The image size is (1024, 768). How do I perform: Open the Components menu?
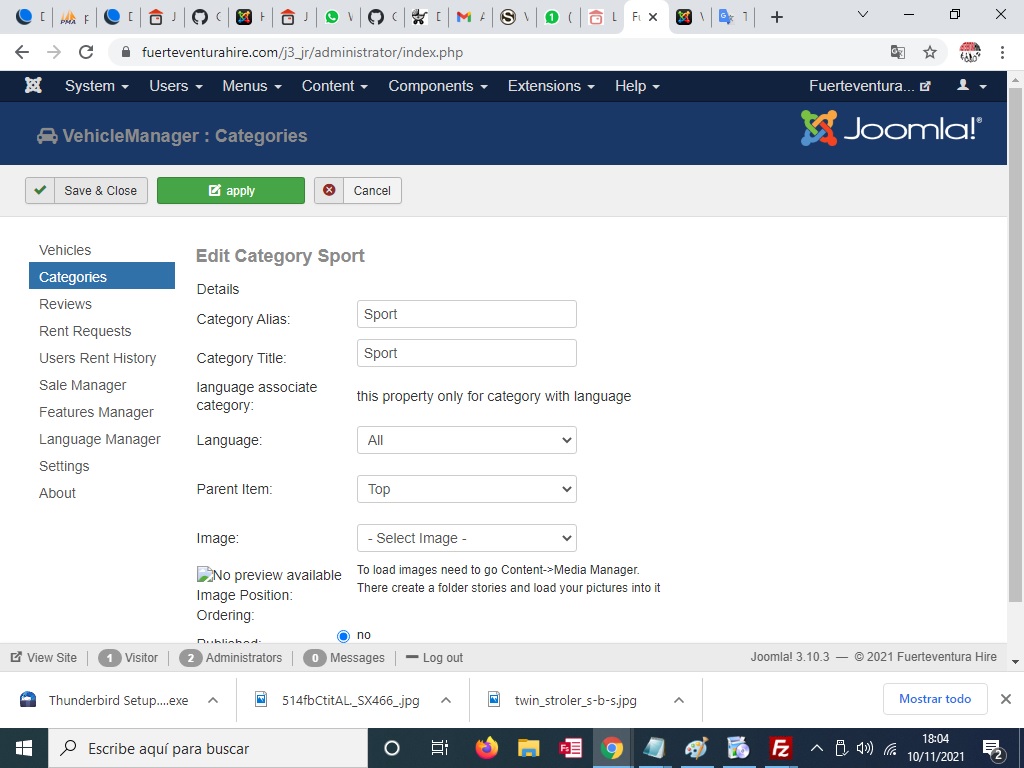437,86
